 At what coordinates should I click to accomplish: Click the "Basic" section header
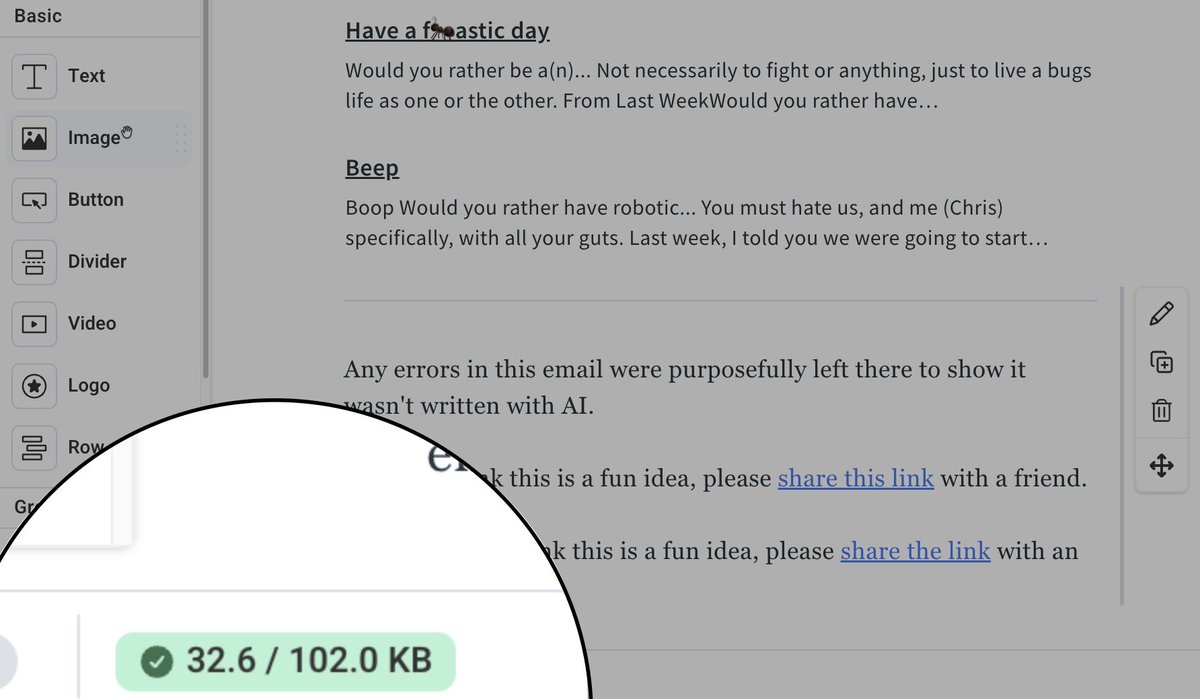(x=38, y=16)
